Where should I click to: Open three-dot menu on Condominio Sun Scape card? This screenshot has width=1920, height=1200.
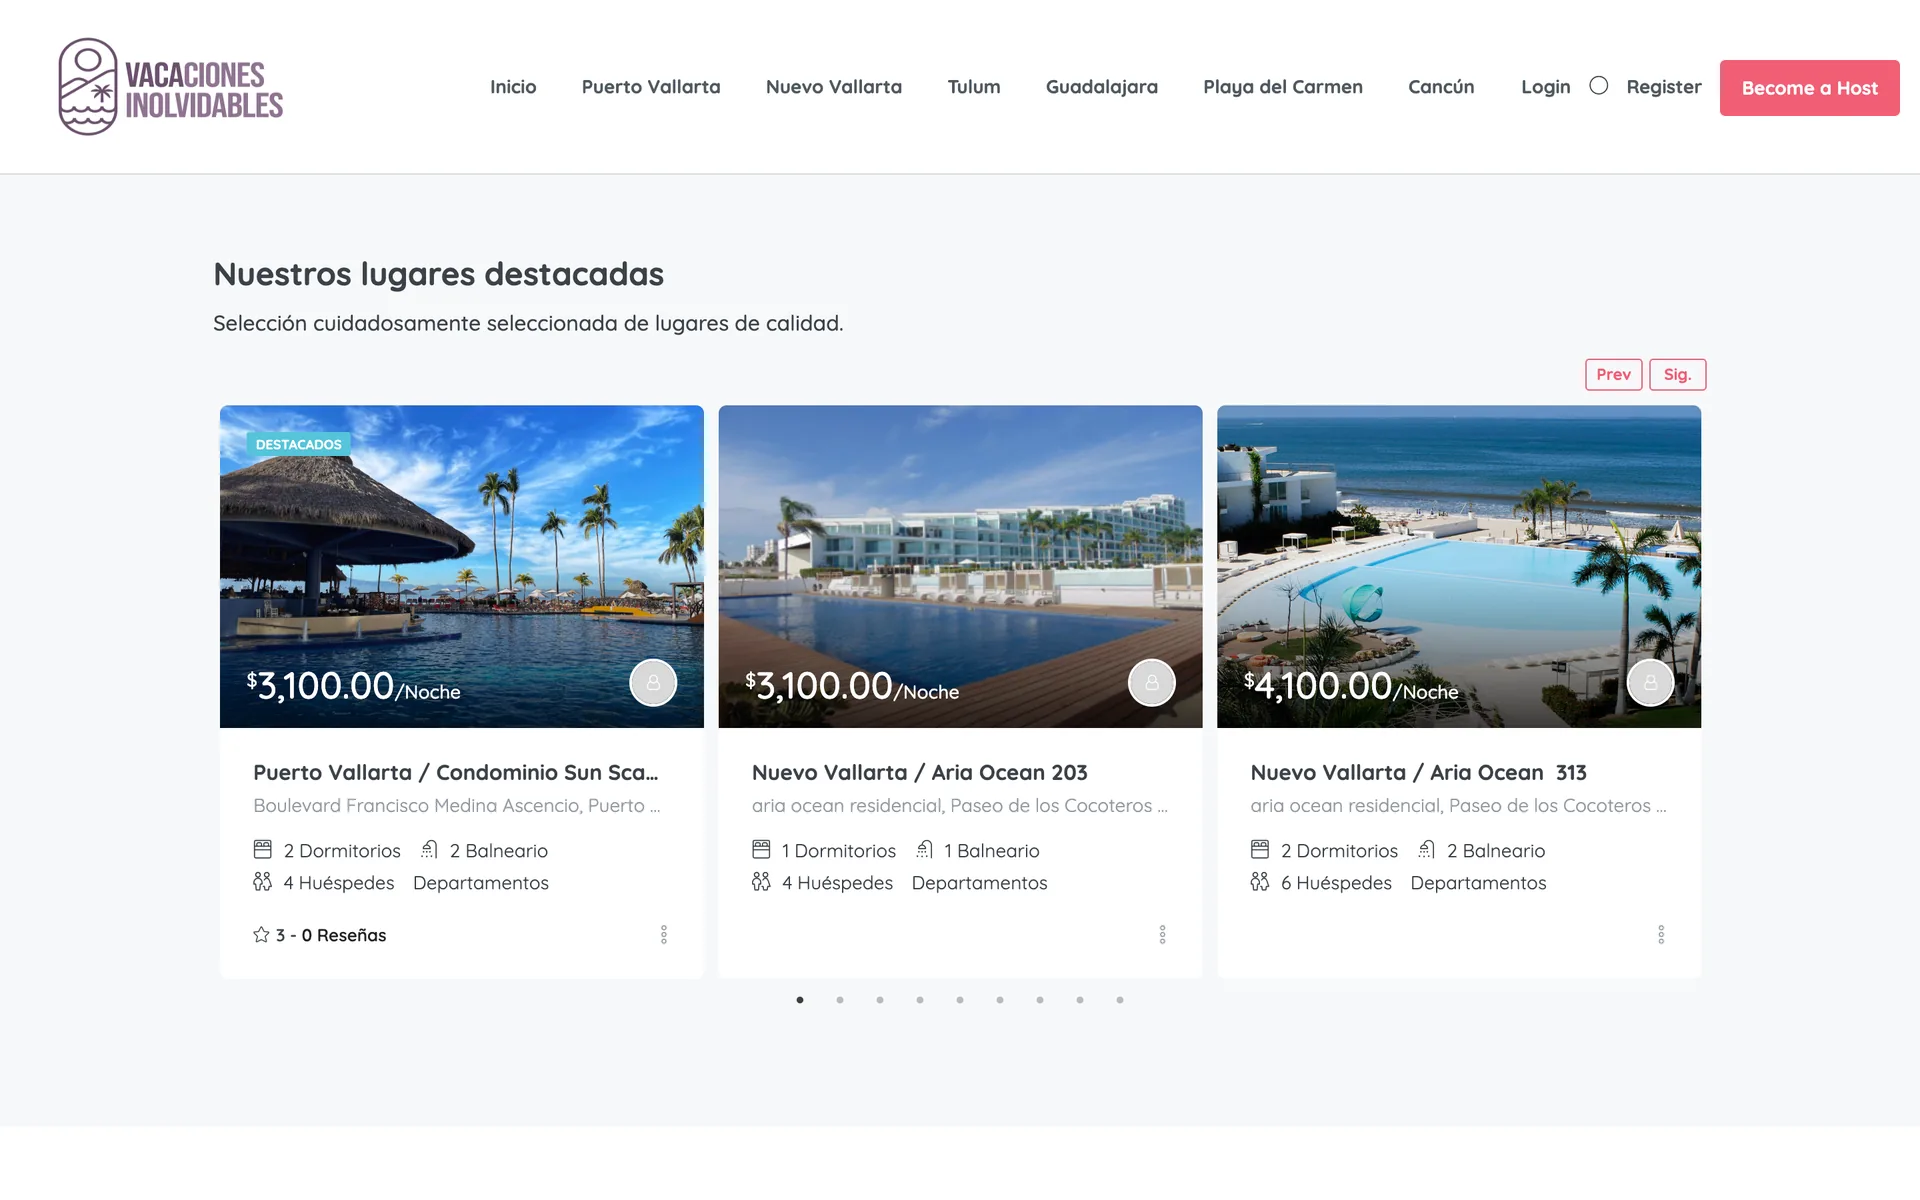(664, 934)
